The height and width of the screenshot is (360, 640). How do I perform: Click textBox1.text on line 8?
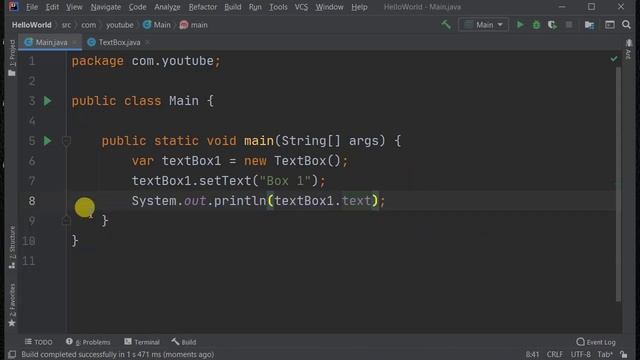click(x=322, y=201)
